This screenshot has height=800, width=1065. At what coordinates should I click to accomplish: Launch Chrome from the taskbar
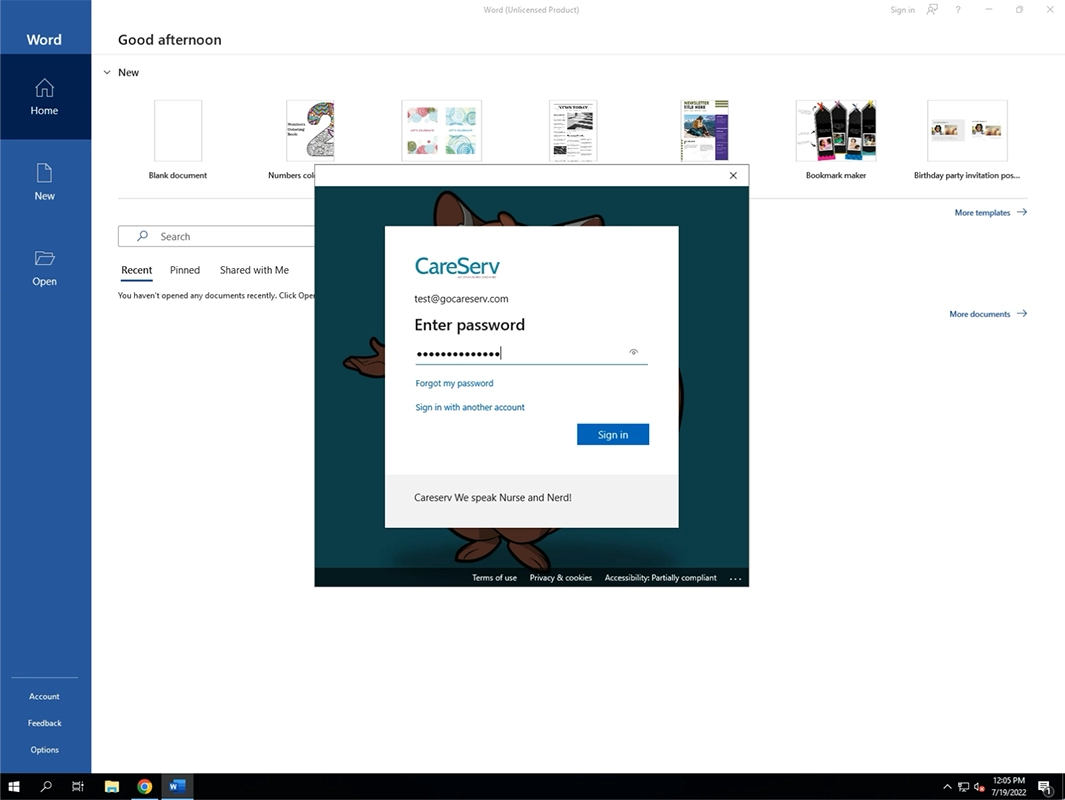tap(144, 786)
